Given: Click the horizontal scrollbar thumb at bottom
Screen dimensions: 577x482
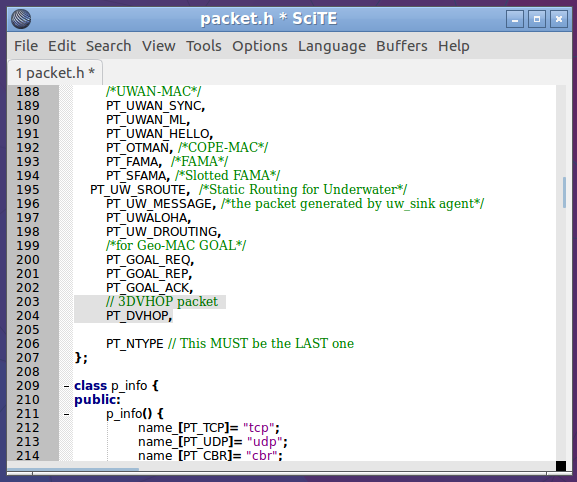Looking at the screenshot, I should (73, 469).
